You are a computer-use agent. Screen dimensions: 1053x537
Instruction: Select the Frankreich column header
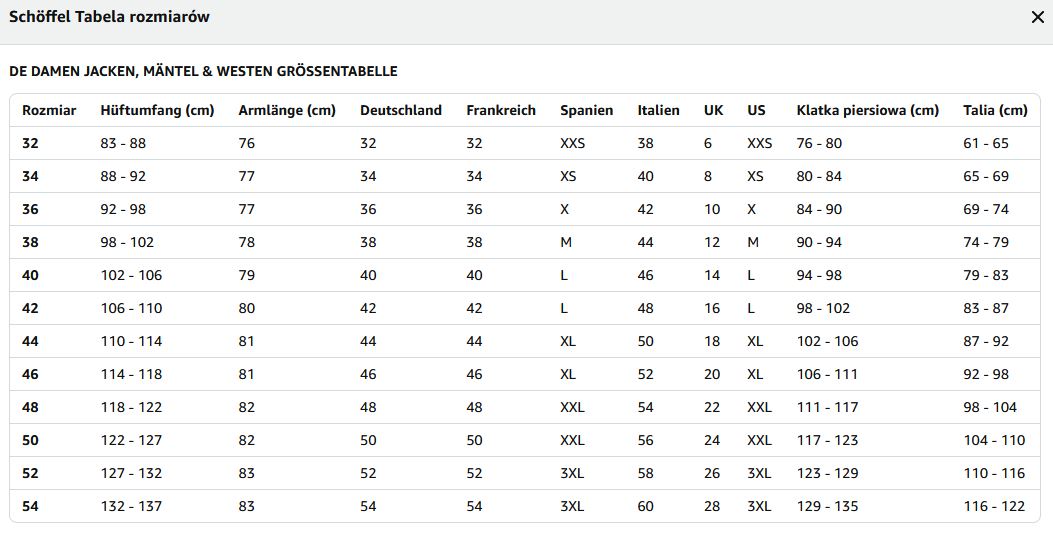[501, 110]
